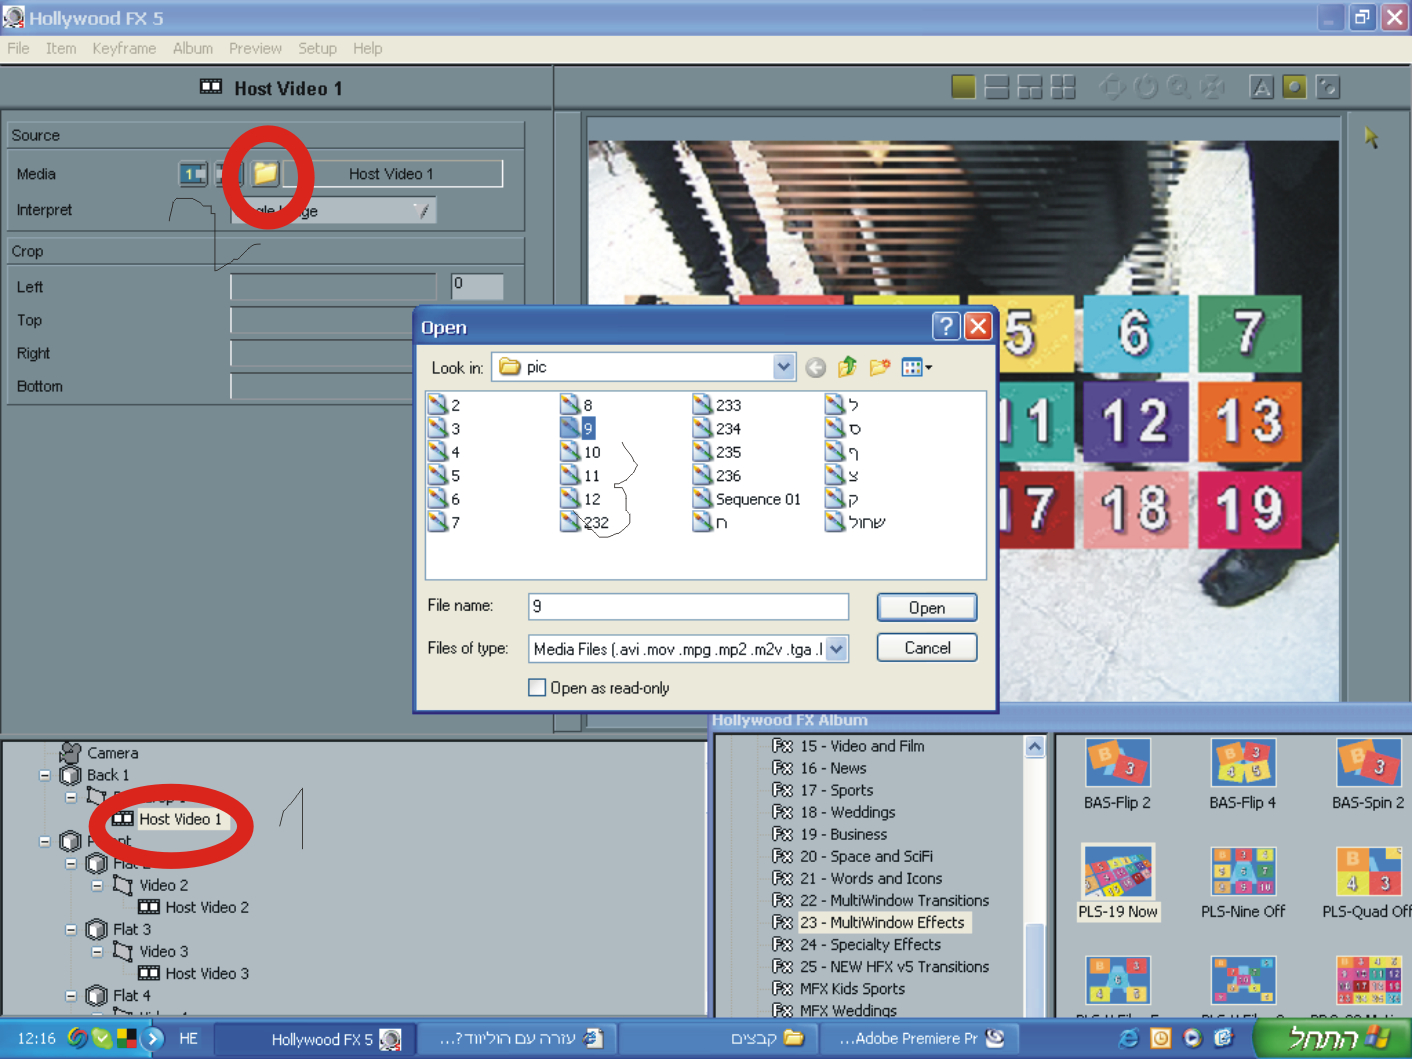Collapse the Flat 4 tree node
1412x1059 pixels.
71,995
